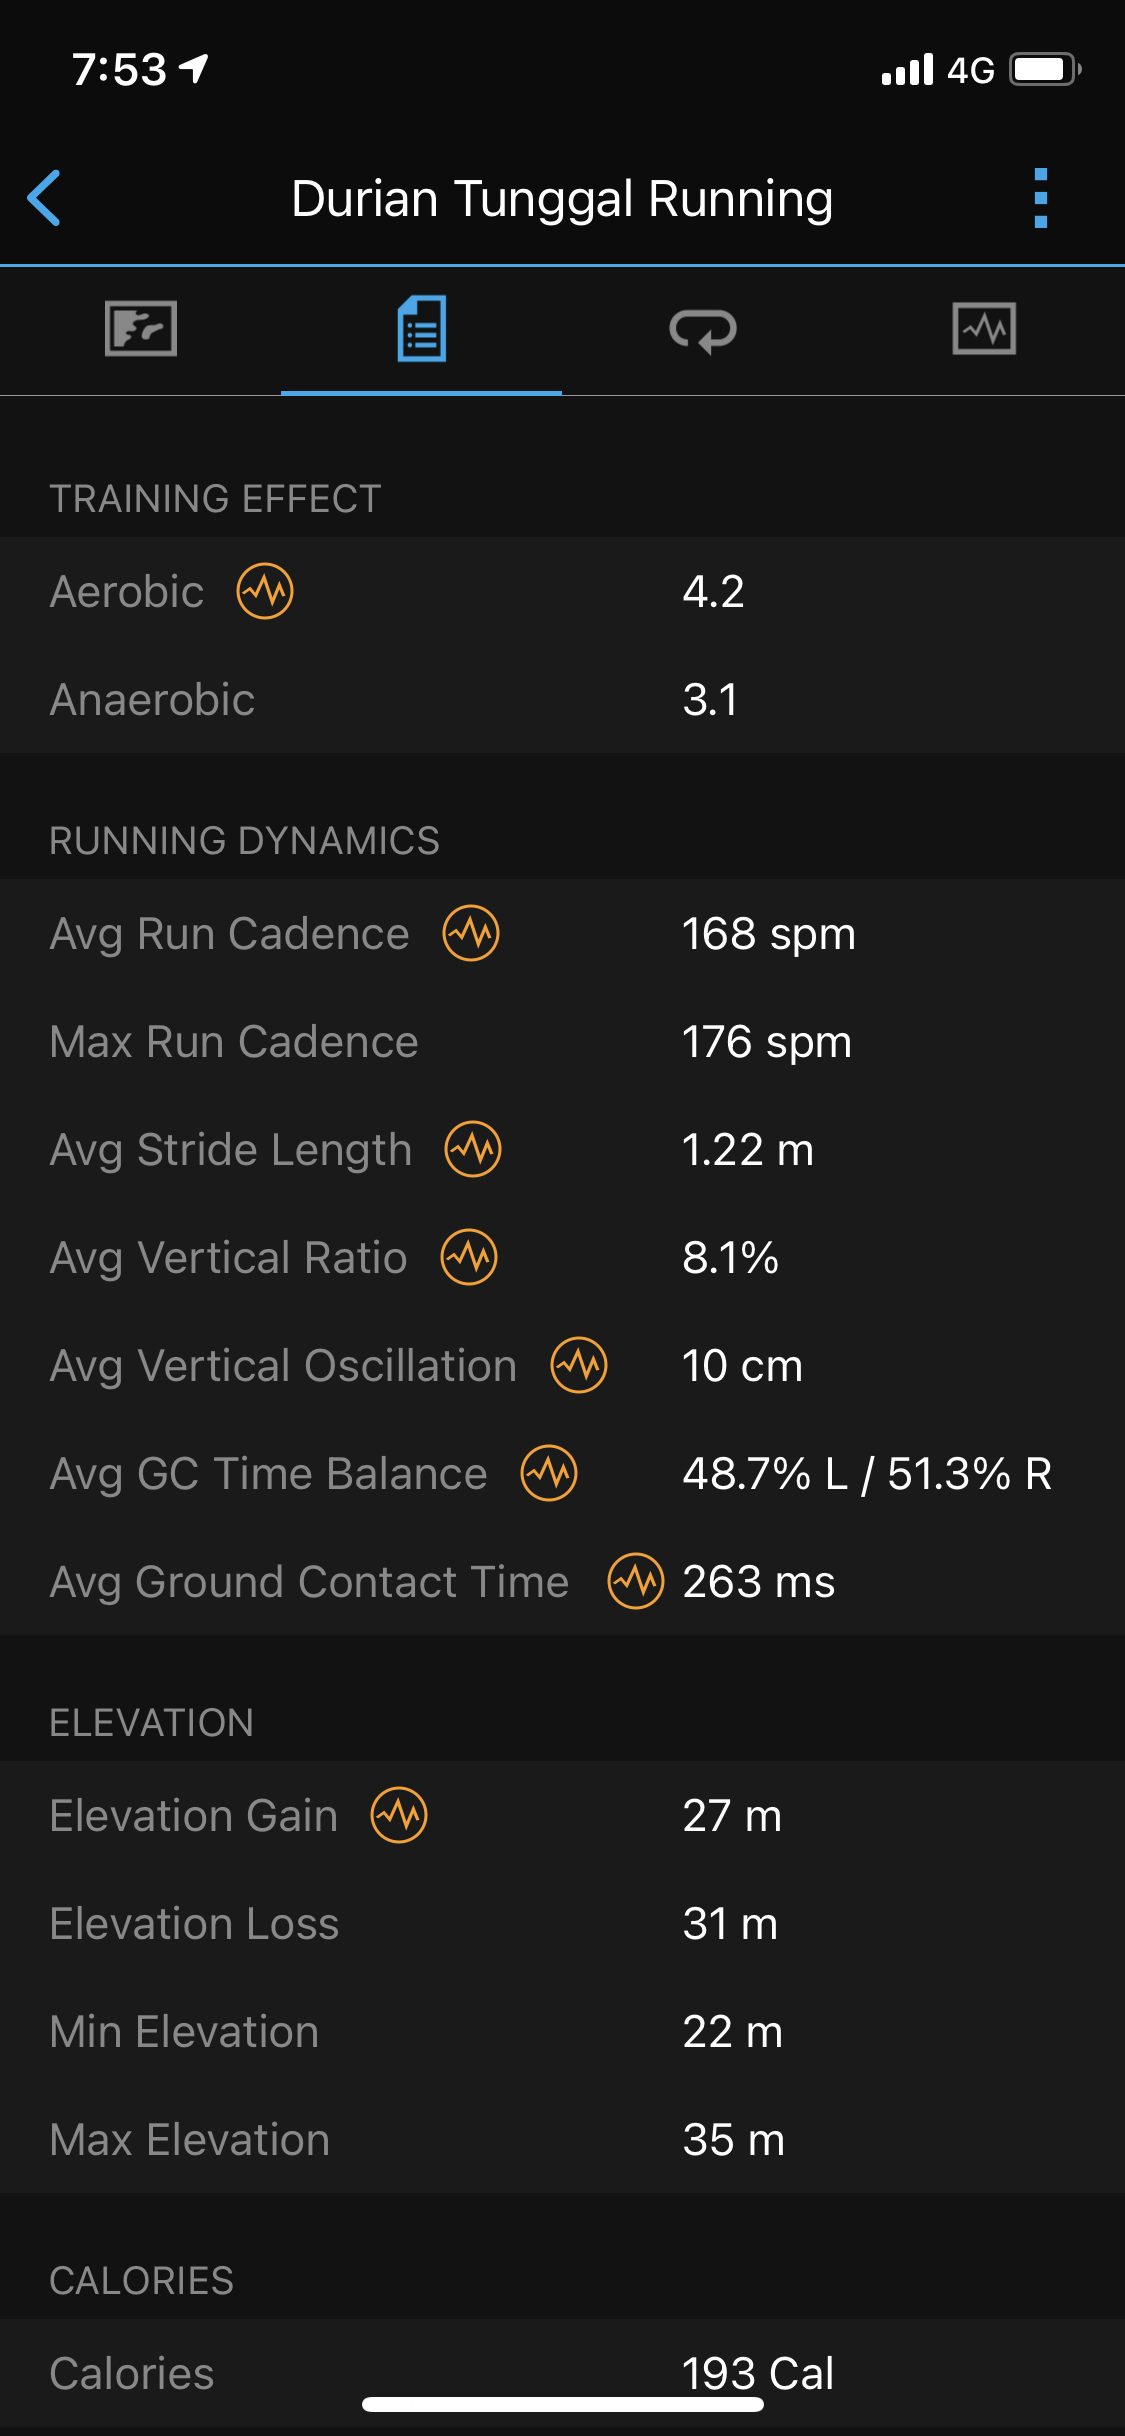Tap the Avg GC Time Balance icon
1125x2436 pixels.
pos(549,1473)
